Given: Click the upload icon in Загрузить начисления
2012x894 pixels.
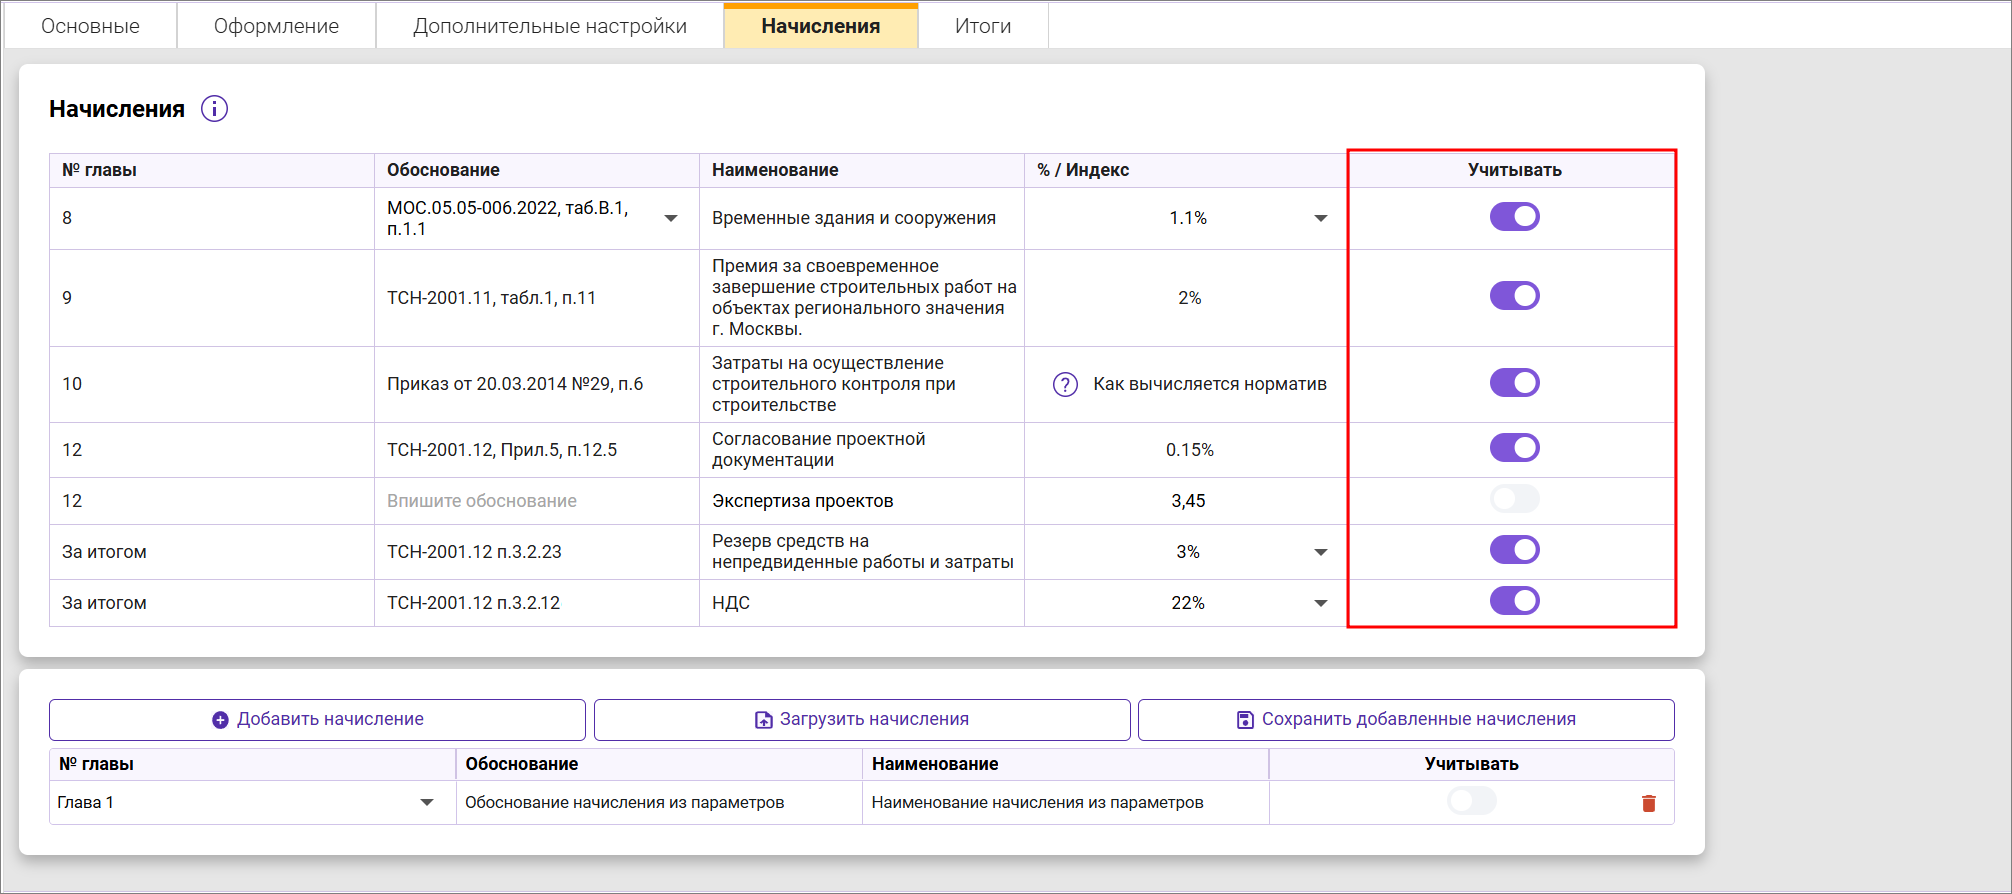Looking at the screenshot, I should pos(763,720).
